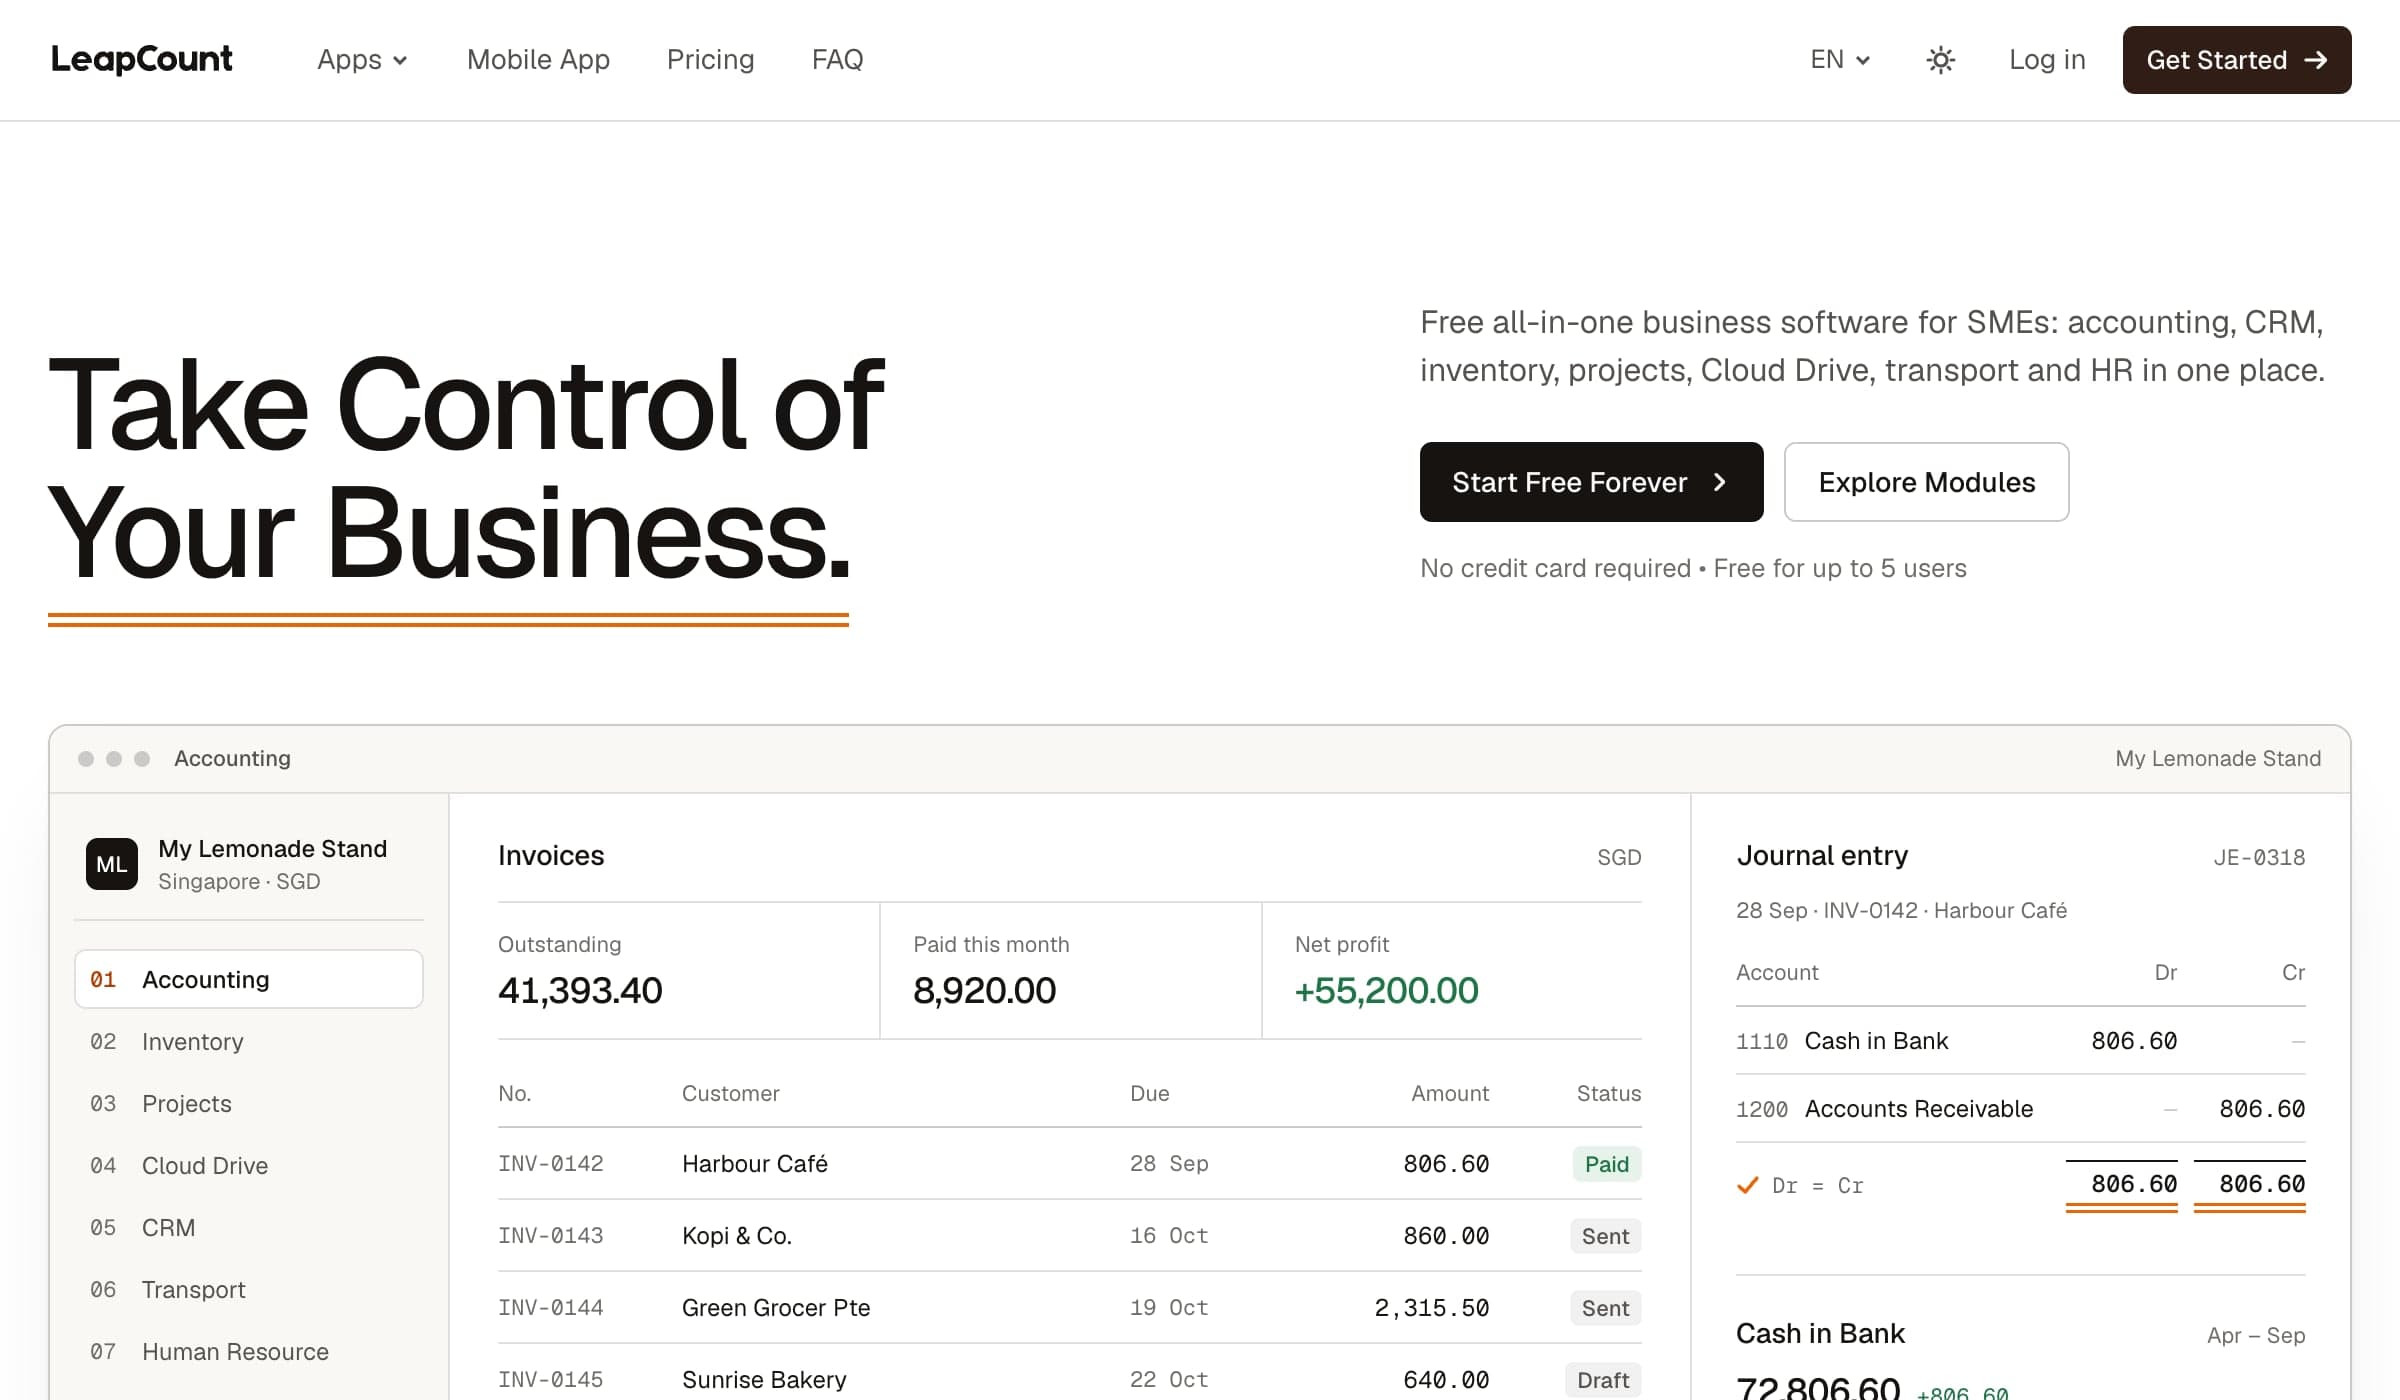Open the Pricing page
Screen dimensions: 2400x1400
pos(710,60)
